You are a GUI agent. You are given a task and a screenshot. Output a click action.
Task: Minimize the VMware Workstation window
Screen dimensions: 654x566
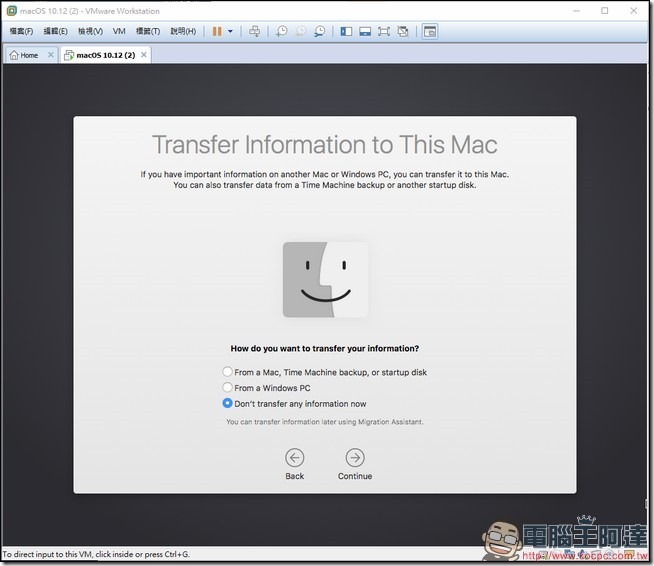pyautogui.click(x=577, y=11)
